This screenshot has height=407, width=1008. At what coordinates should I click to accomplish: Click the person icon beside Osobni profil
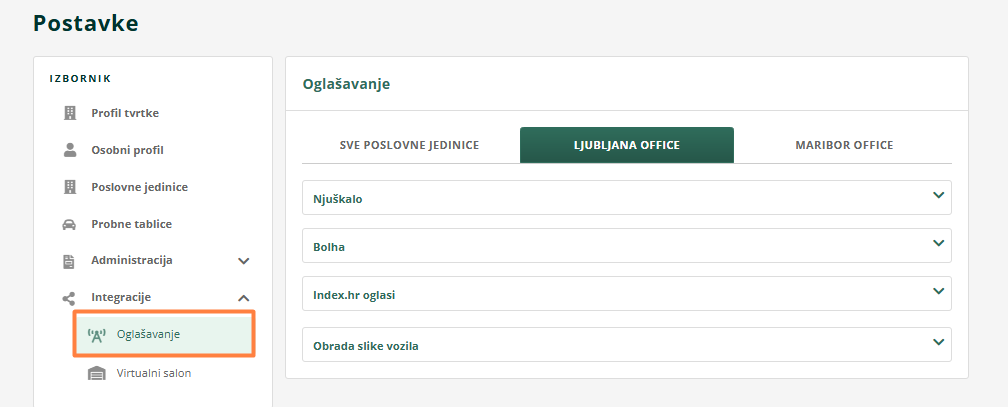[x=70, y=150]
